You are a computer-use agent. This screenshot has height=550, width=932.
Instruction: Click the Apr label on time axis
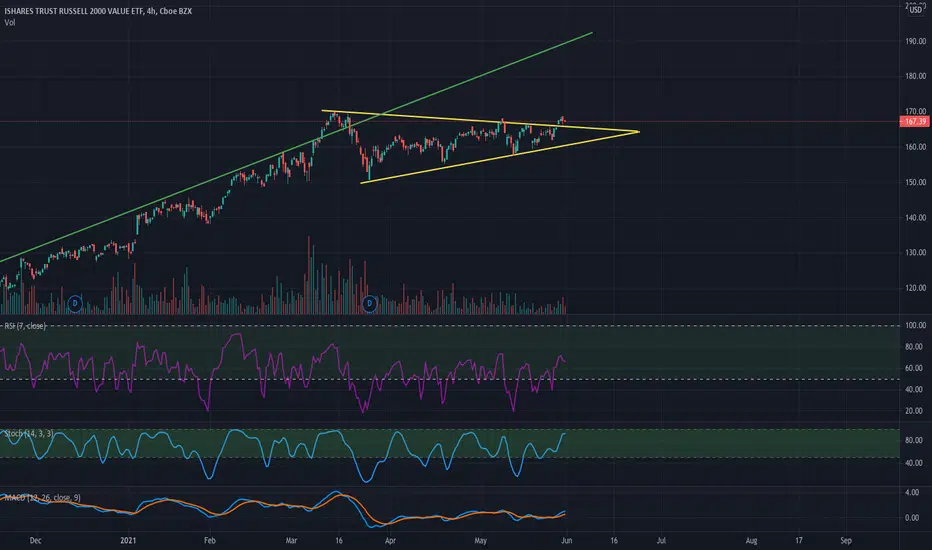pyautogui.click(x=390, y=540)
